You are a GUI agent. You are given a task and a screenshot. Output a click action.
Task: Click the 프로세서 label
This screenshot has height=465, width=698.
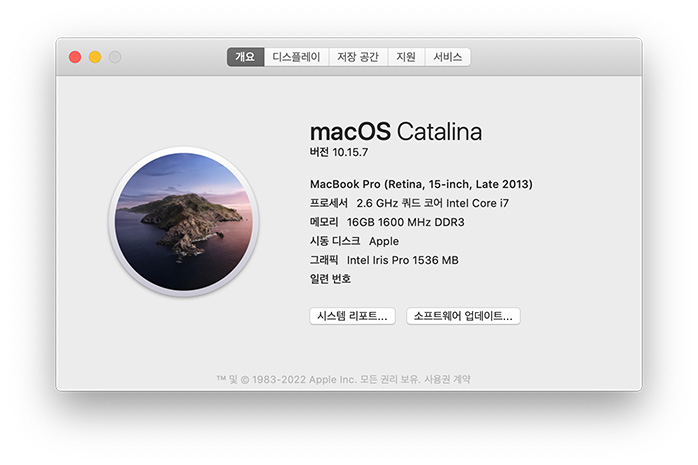[x=329, y=203]
